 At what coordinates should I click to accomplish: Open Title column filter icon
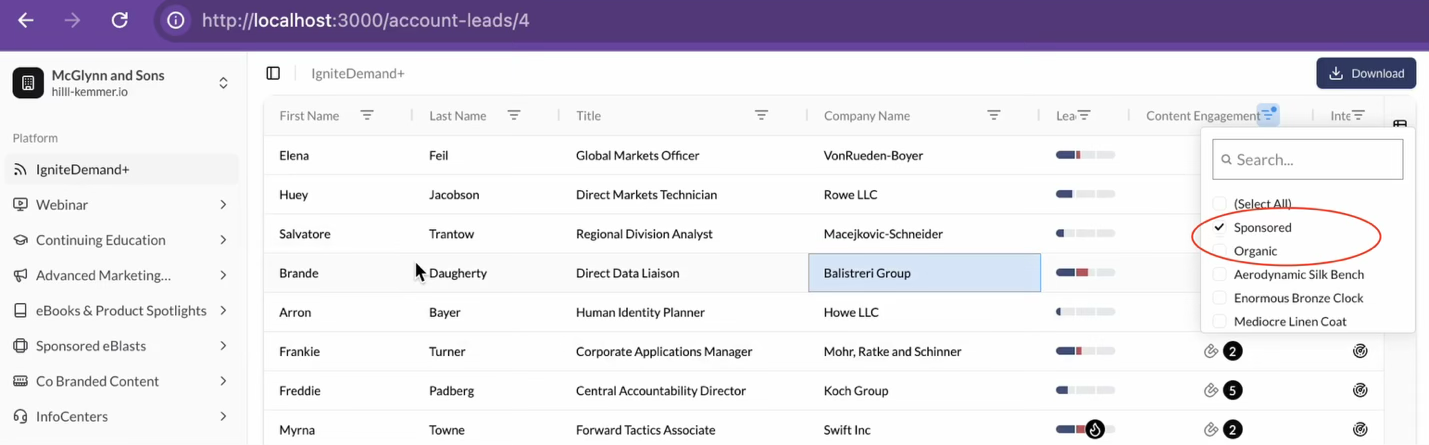pyautogui.click(x=761, y=116)
